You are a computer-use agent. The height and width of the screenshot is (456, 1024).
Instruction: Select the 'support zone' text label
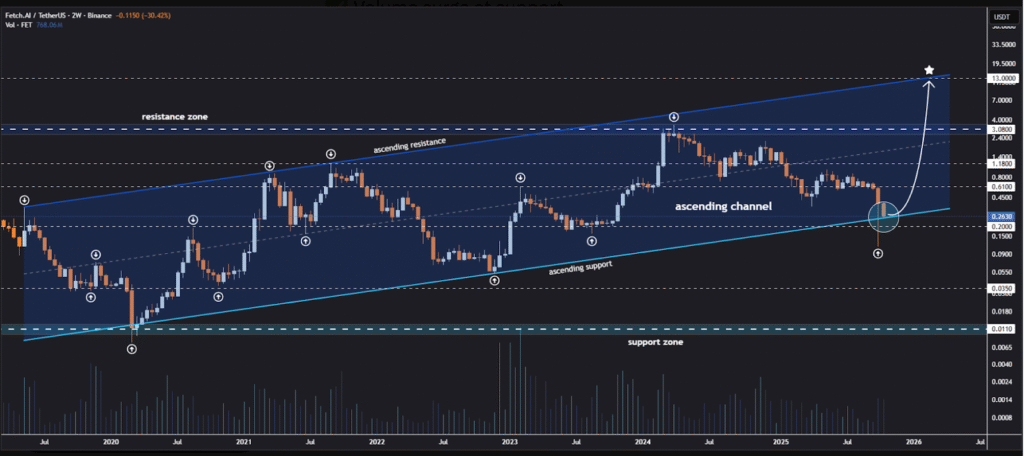click(x=655, y=342)
